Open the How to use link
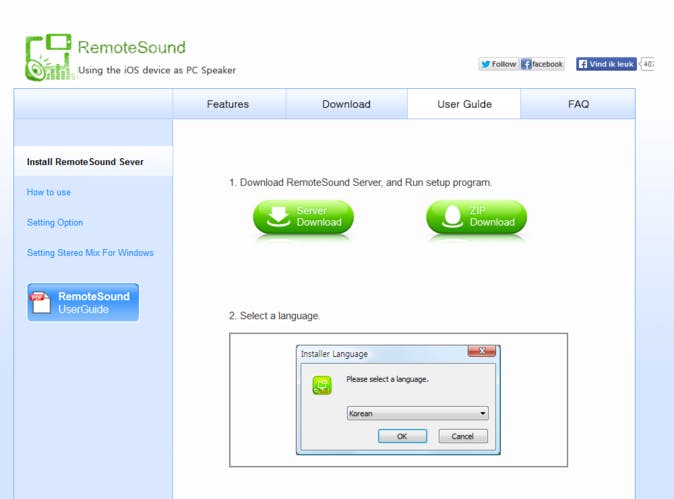Image resolution: width=674 pixels, height=499 pixels. click(x=49, y=192)
